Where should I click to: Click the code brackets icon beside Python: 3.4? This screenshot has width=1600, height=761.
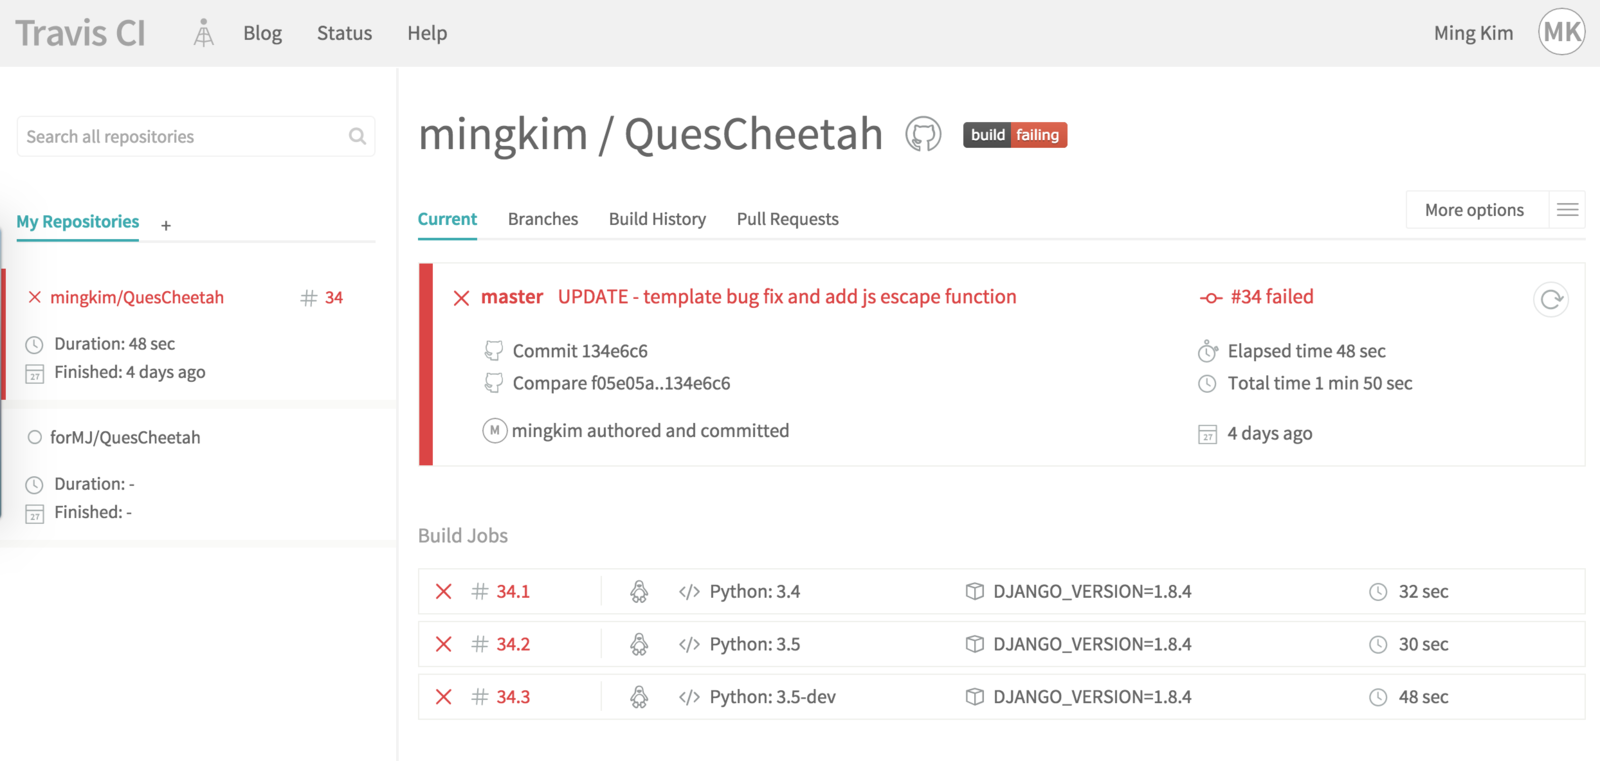click(689, 592)
